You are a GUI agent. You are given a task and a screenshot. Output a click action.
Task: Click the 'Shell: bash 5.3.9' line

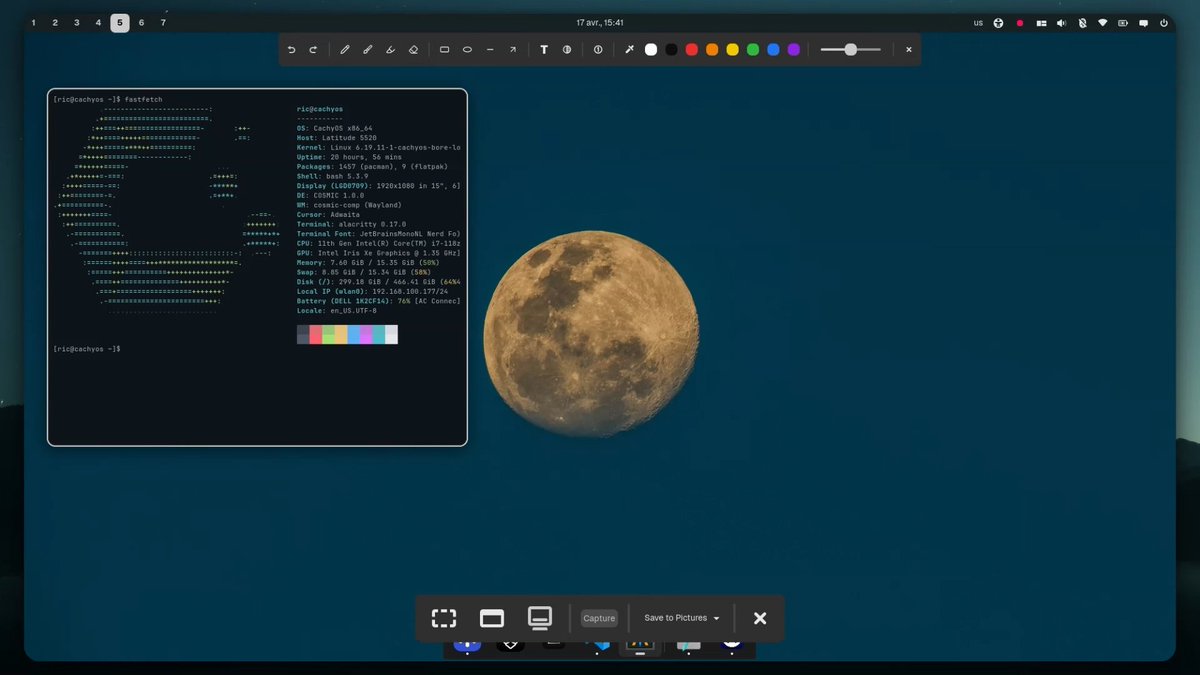coord(333,176)
